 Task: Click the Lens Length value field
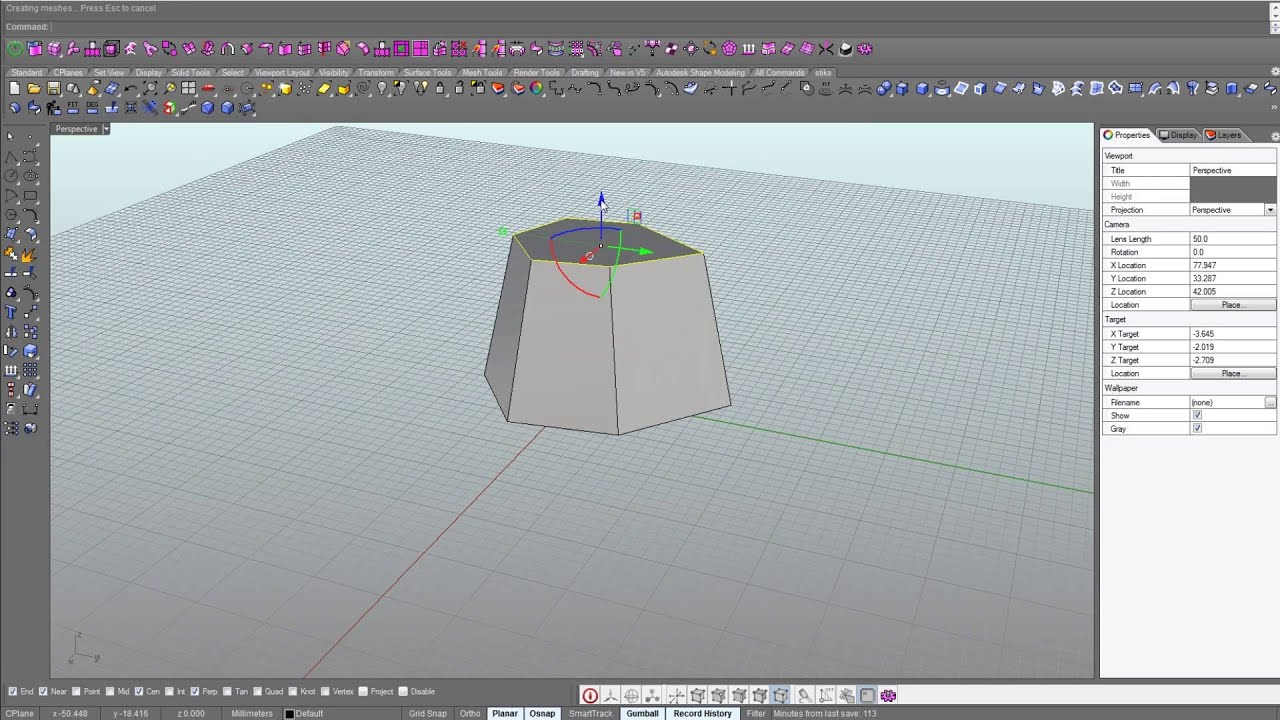(1232, 239)
